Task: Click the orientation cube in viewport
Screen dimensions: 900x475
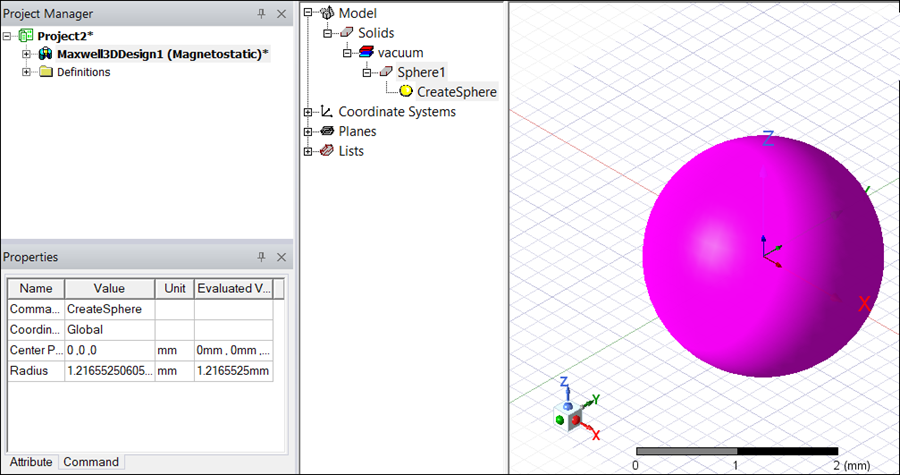Action: click(567, 418)
